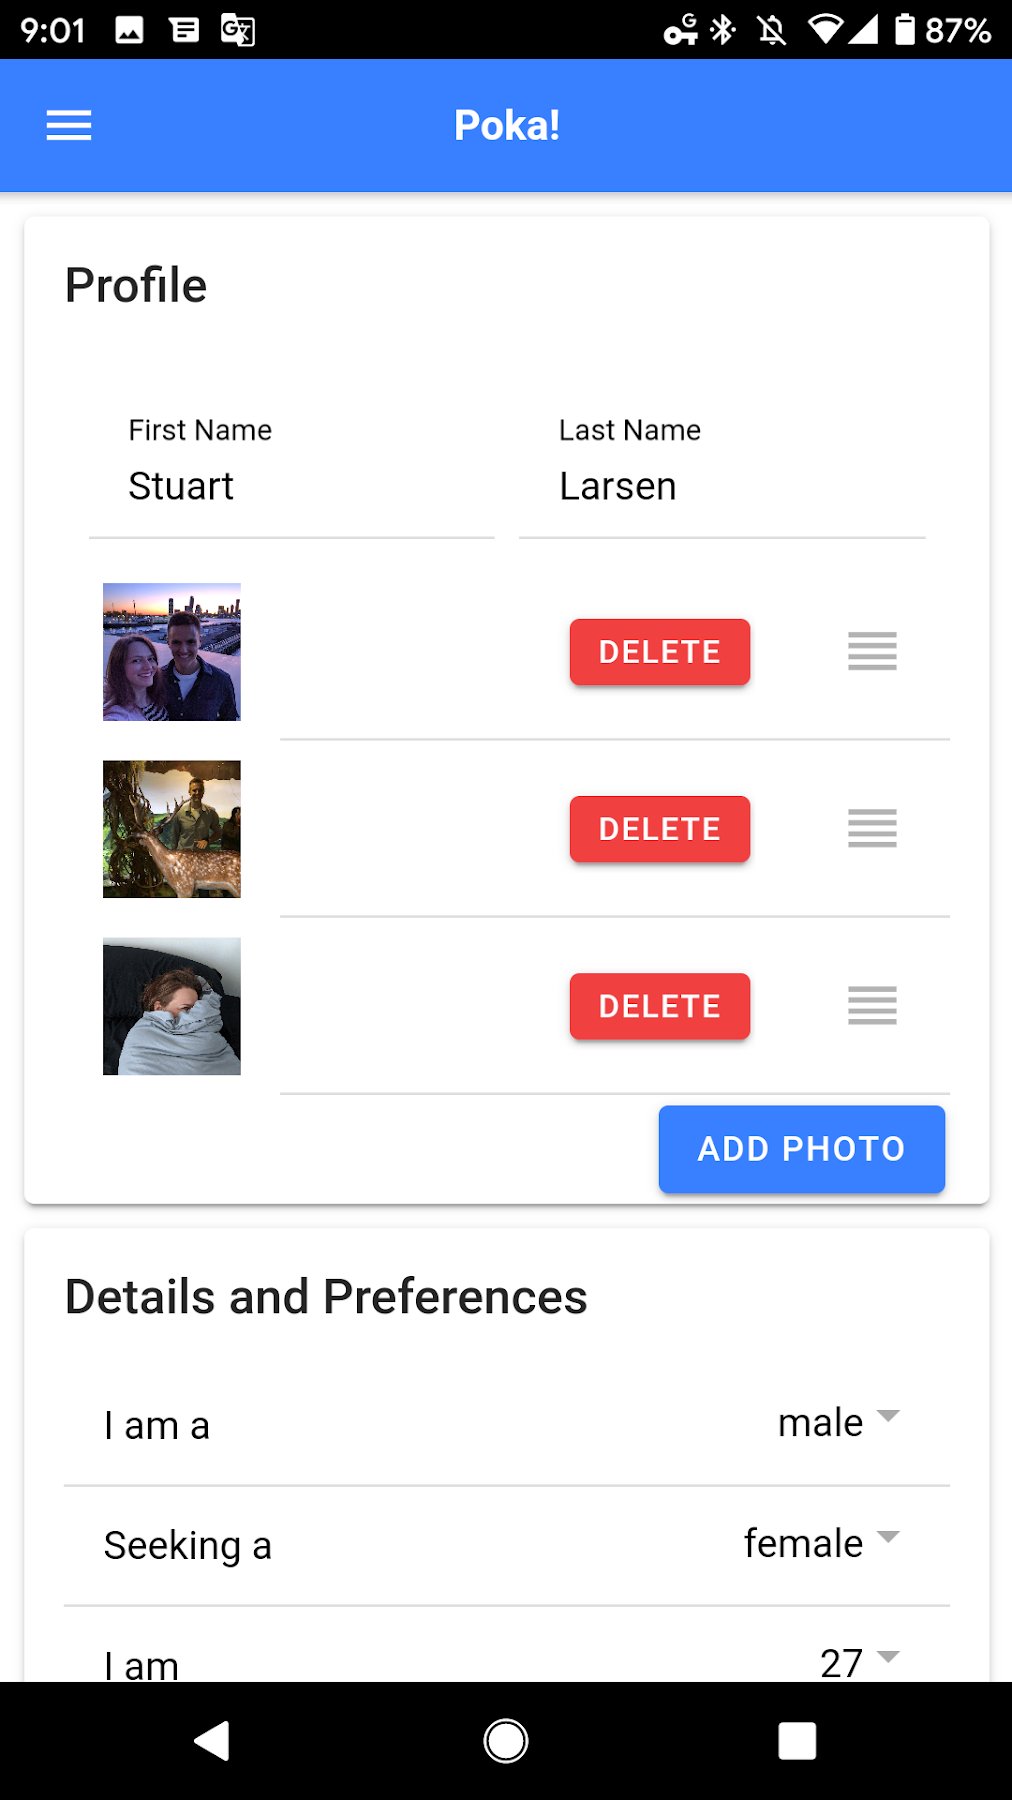Image resolution: width=1012 pixels, height=1800 pixels.
Task: Tap the reorder handle for the sleeping photo
Action: [872, 1005]
